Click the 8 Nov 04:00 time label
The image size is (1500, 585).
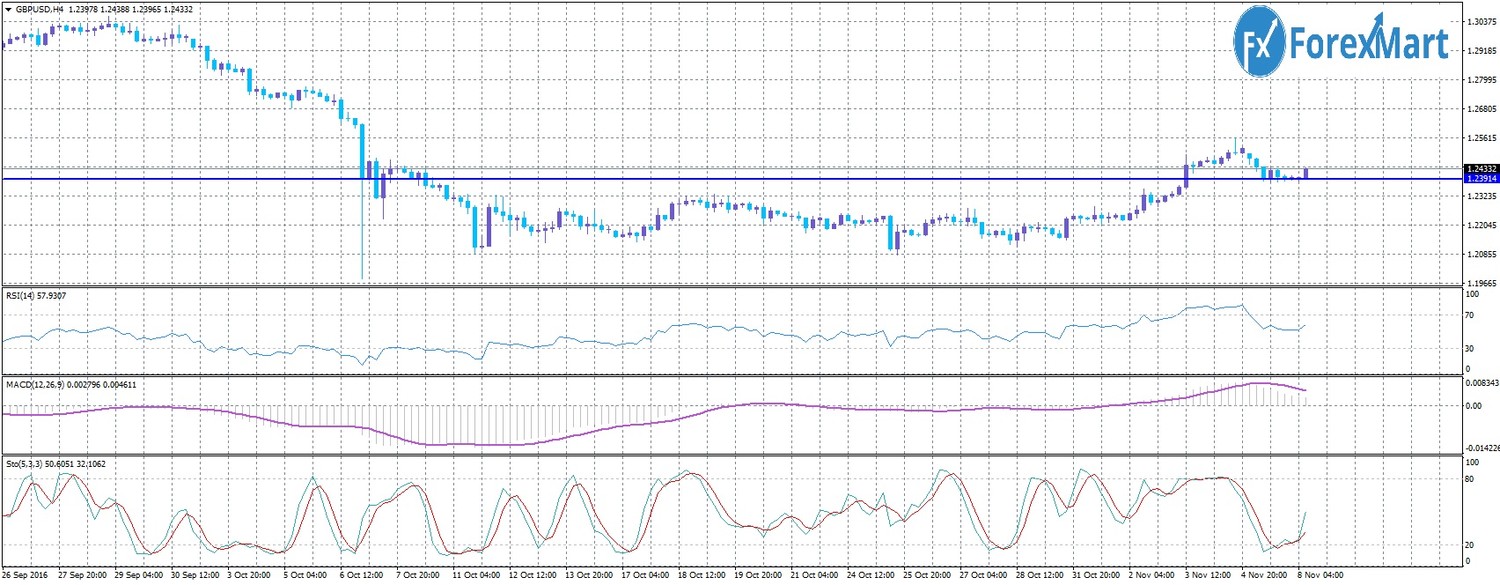1321,576
